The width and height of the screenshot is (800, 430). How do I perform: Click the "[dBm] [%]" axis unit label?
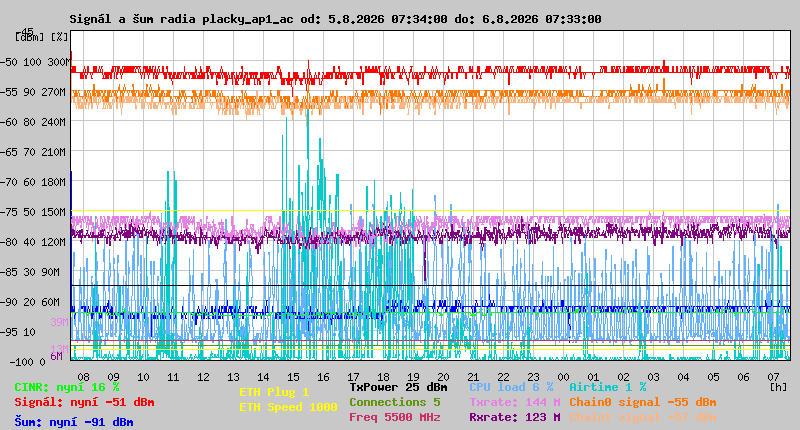[41, 37]
